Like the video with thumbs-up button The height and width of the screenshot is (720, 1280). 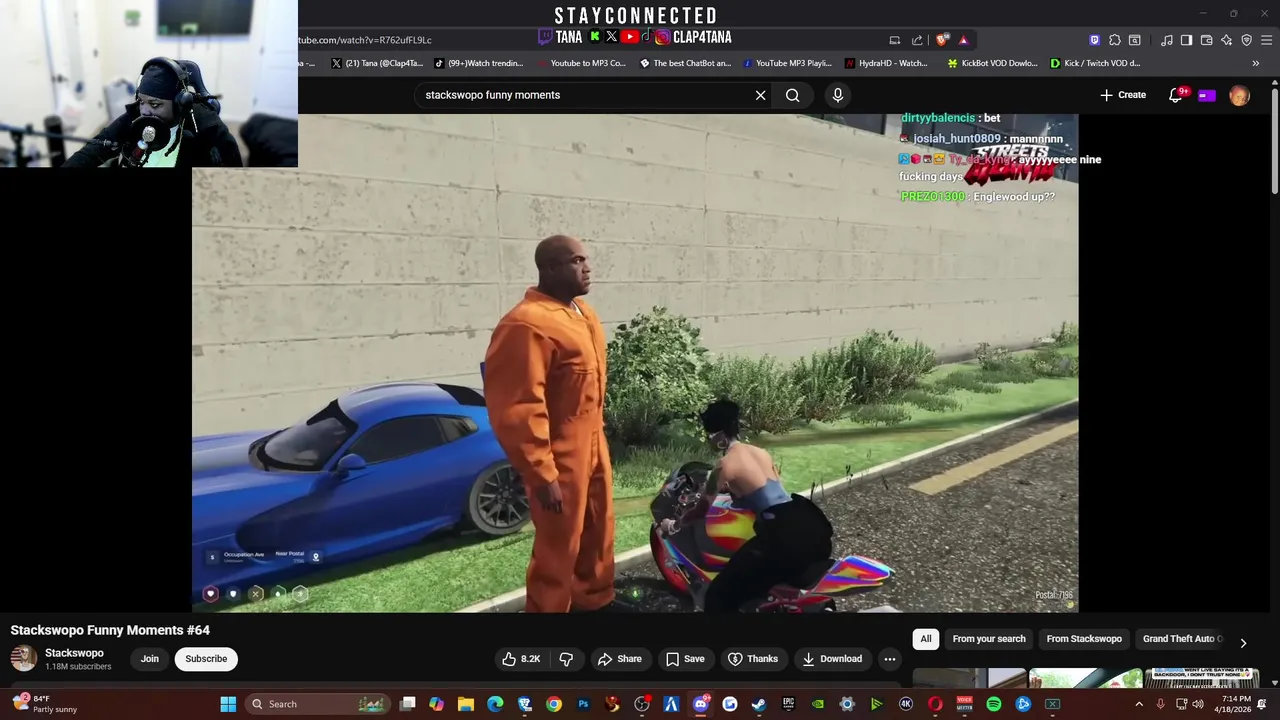coord(521,659)
